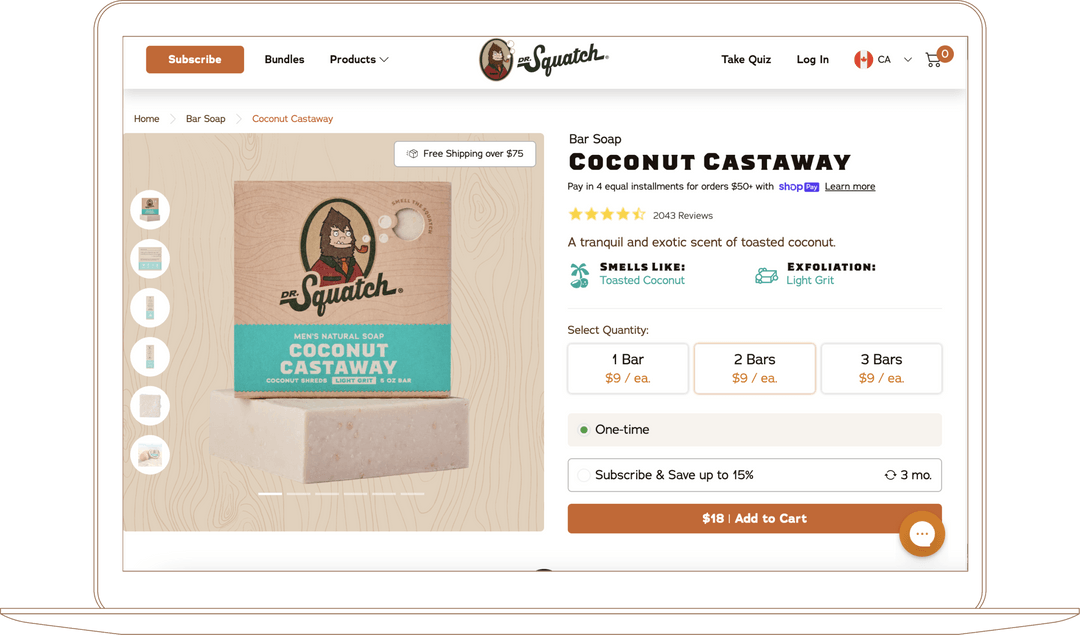Open the 3 mo. frequency selector

coord(908,475)
